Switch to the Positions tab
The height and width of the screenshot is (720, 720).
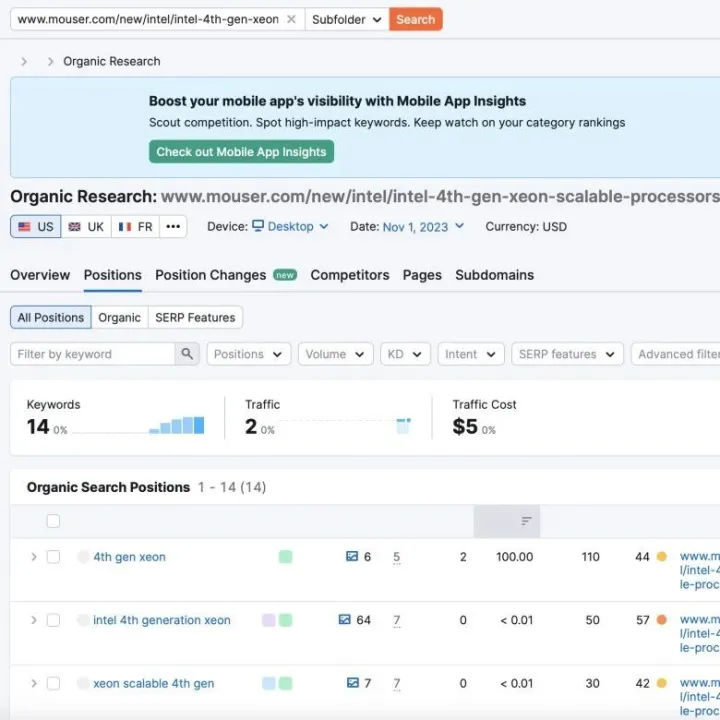(112, 275)
